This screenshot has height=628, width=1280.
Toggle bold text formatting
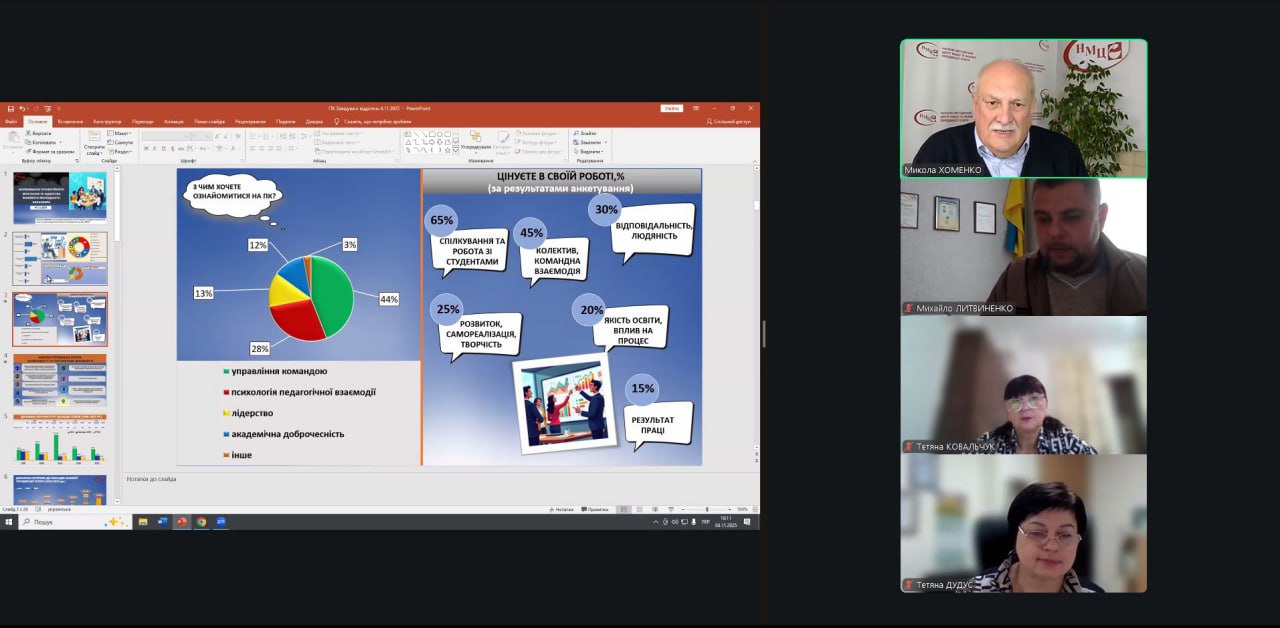tap(146, 148)
